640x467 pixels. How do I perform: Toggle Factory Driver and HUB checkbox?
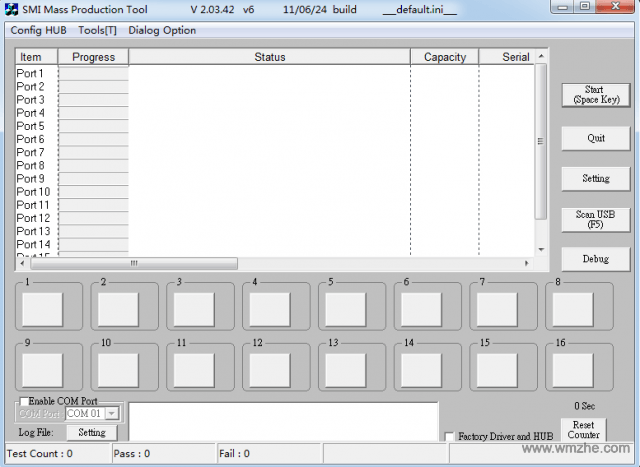point(449,437)
